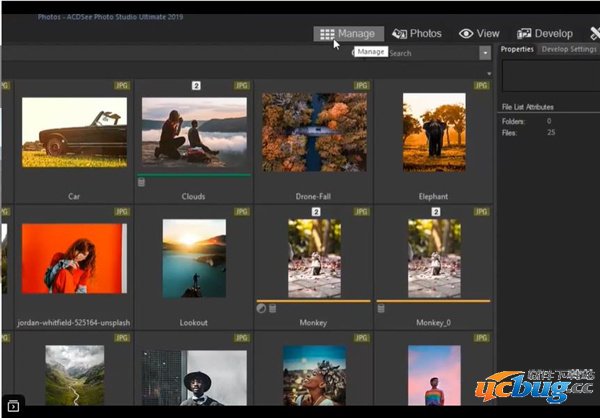Click the database icon under Monkey_0 thumbnail
This screenshot has height=418, width=600.
pyautogui.click(x=381, y=308)
